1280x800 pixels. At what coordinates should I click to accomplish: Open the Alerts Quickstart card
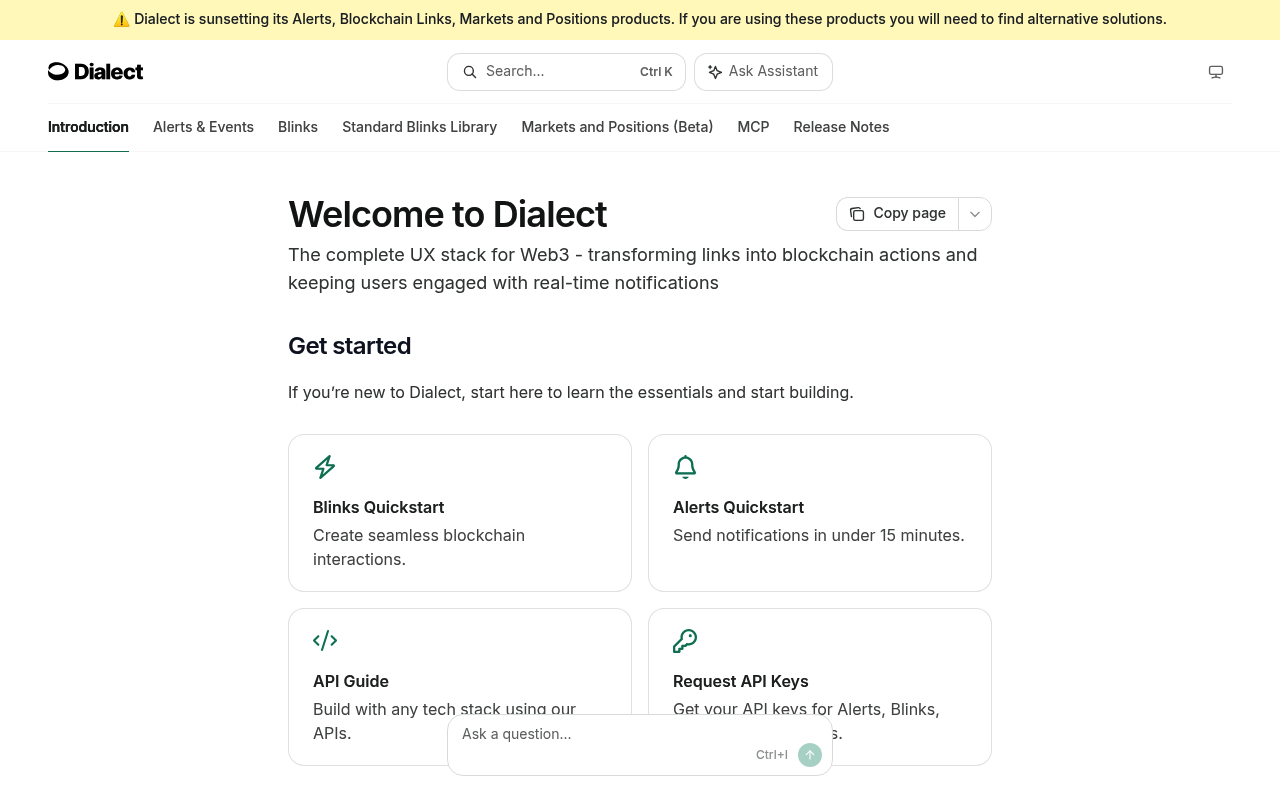click(x=820, y=513)
